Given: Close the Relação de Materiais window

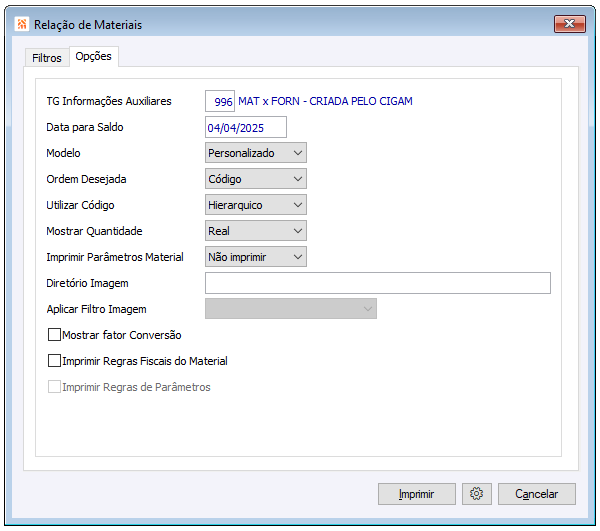Looking at the screenshot, I should (570, 24).
